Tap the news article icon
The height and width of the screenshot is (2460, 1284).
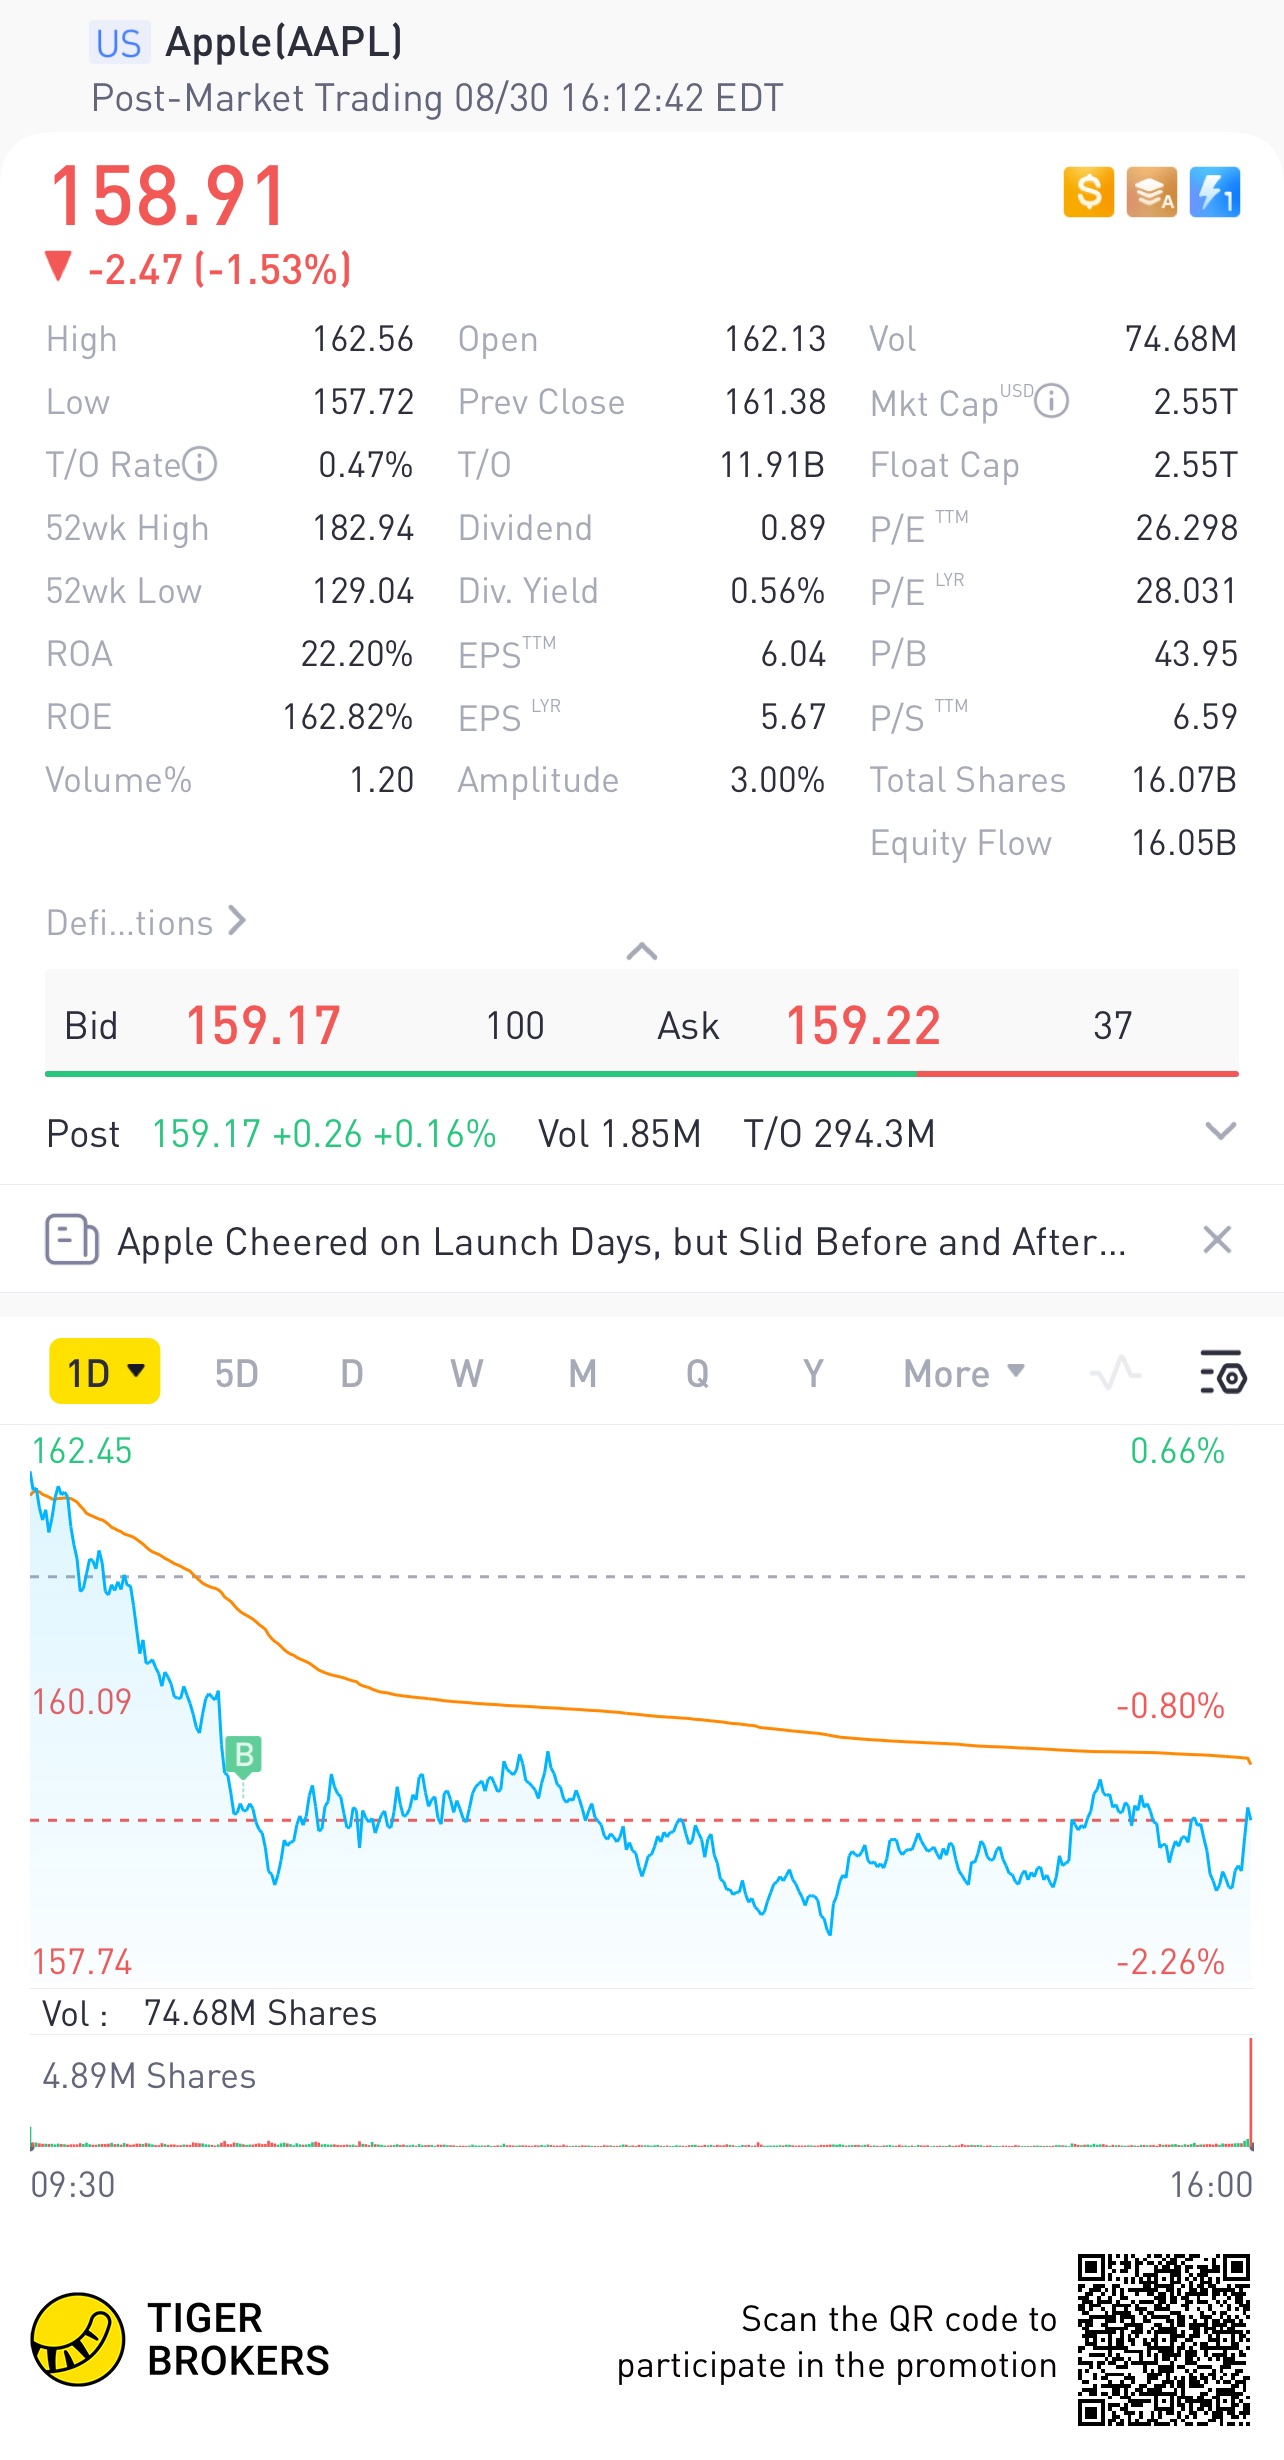click(71, 1240)
